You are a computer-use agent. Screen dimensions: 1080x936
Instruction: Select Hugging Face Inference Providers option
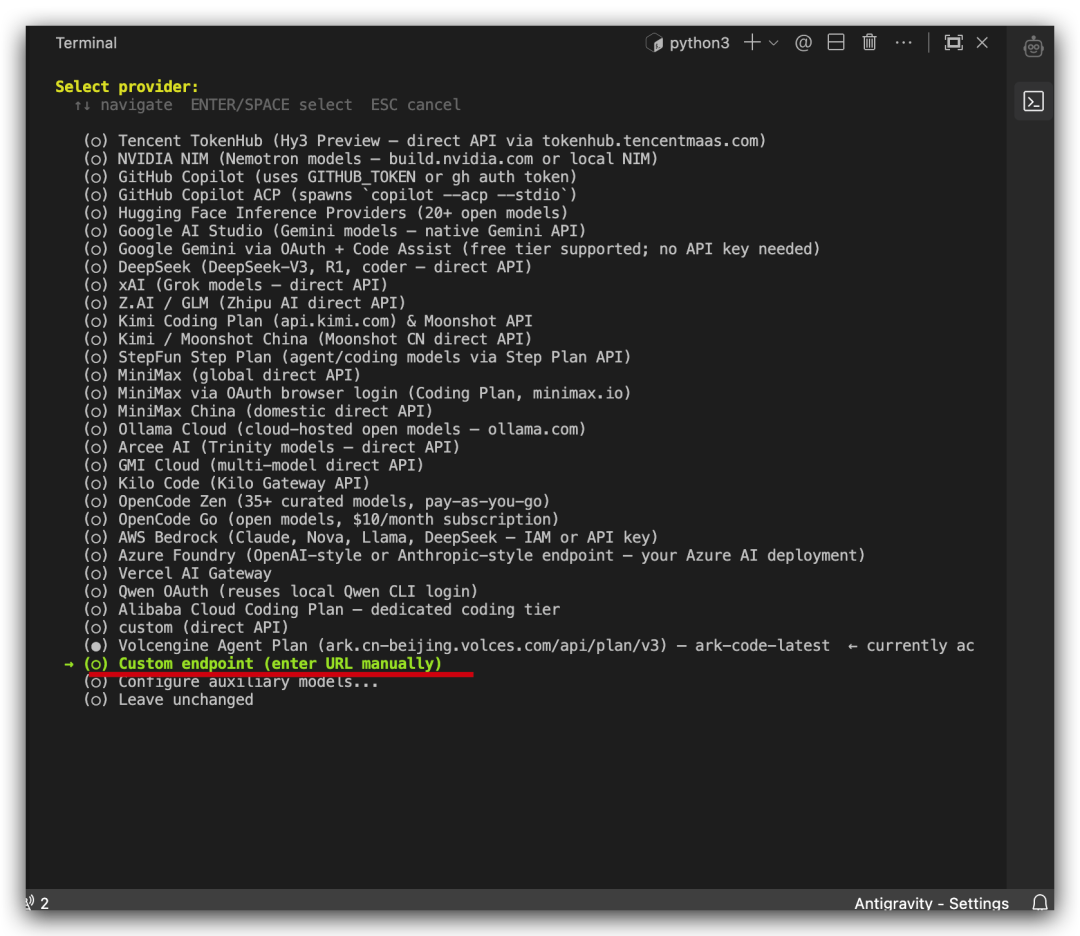click(326, 213)
